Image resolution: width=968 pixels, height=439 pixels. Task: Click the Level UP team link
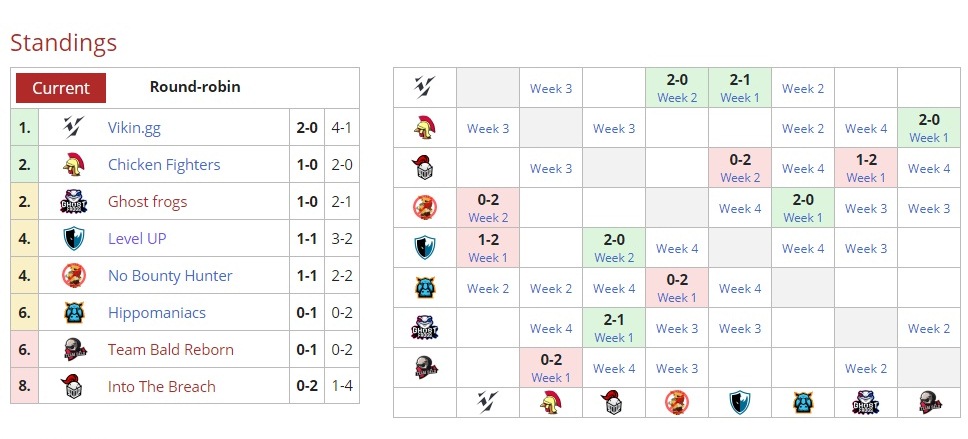tap(137, 238)
